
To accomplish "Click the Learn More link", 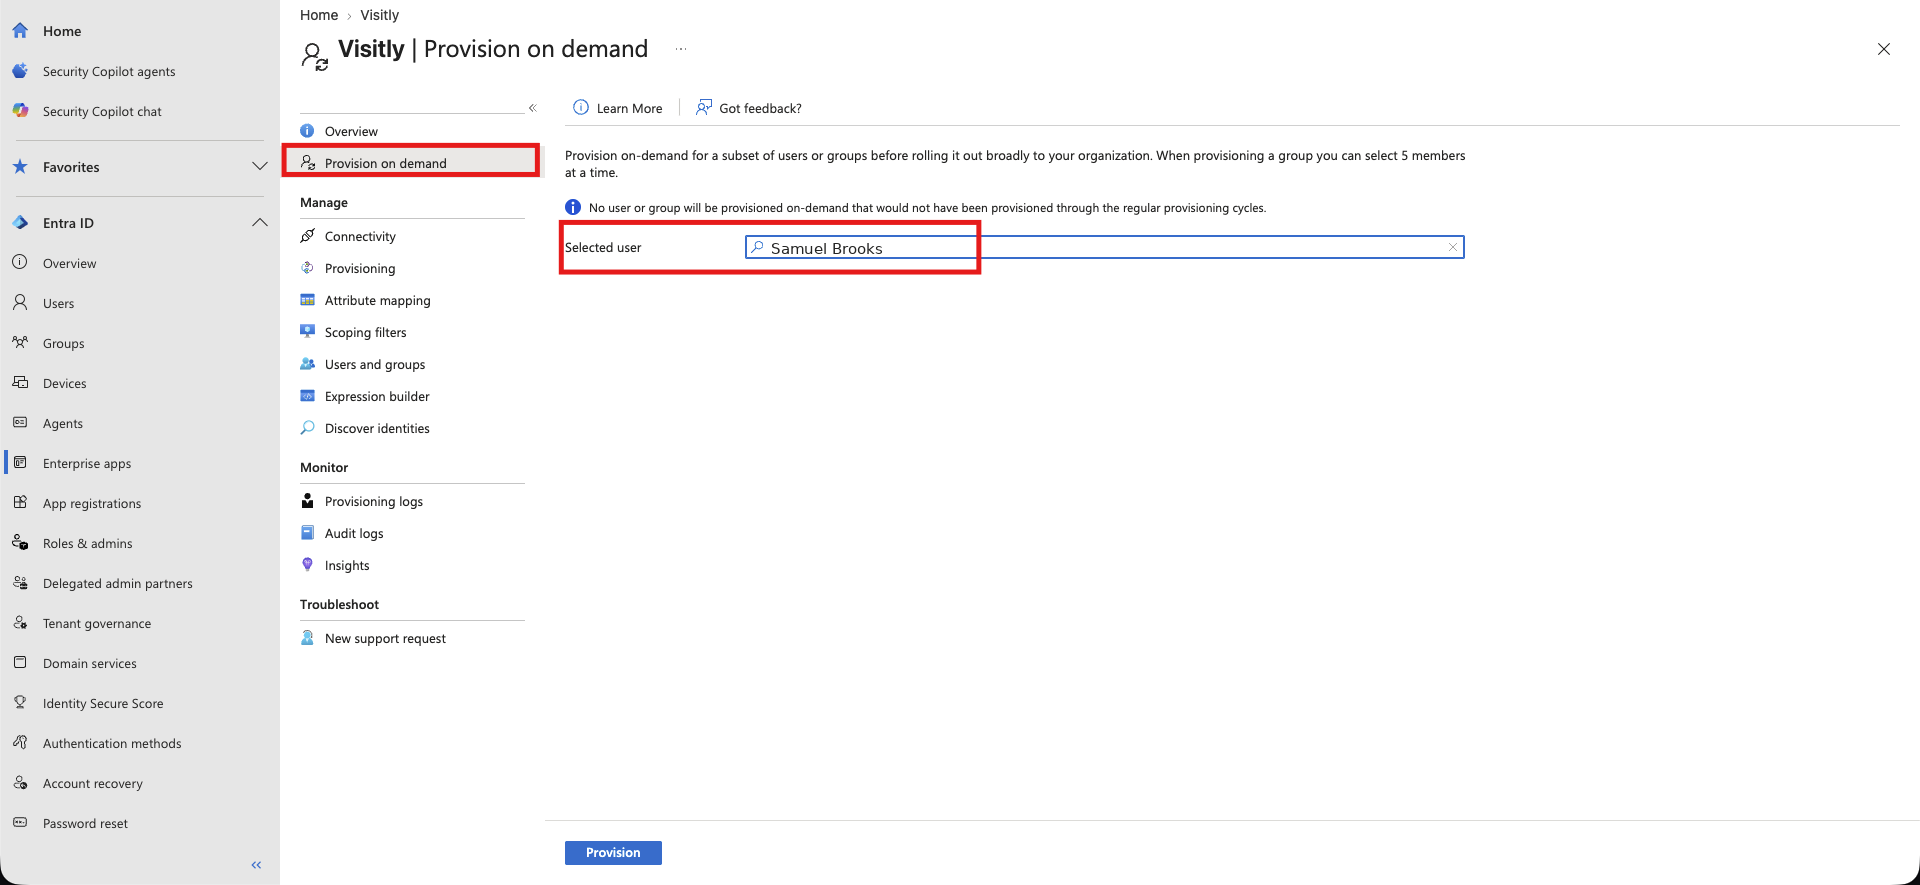I will coord(618,108).
